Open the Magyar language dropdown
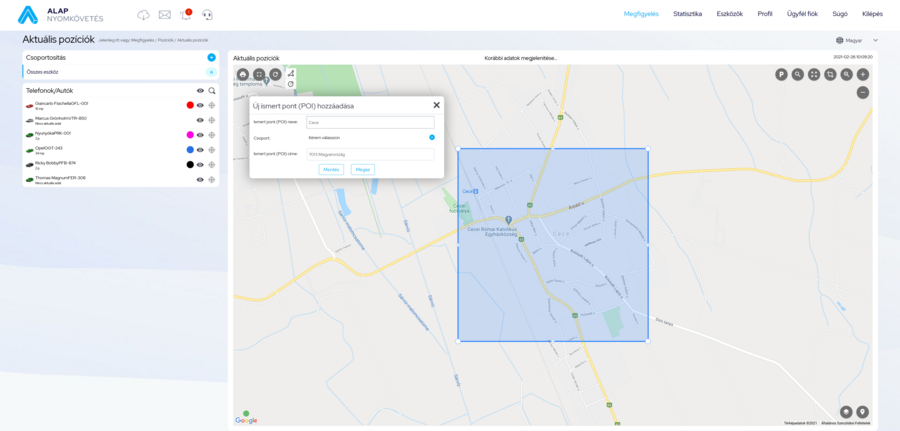The height and width of the screenshot is (431, 900). point(855,40)
